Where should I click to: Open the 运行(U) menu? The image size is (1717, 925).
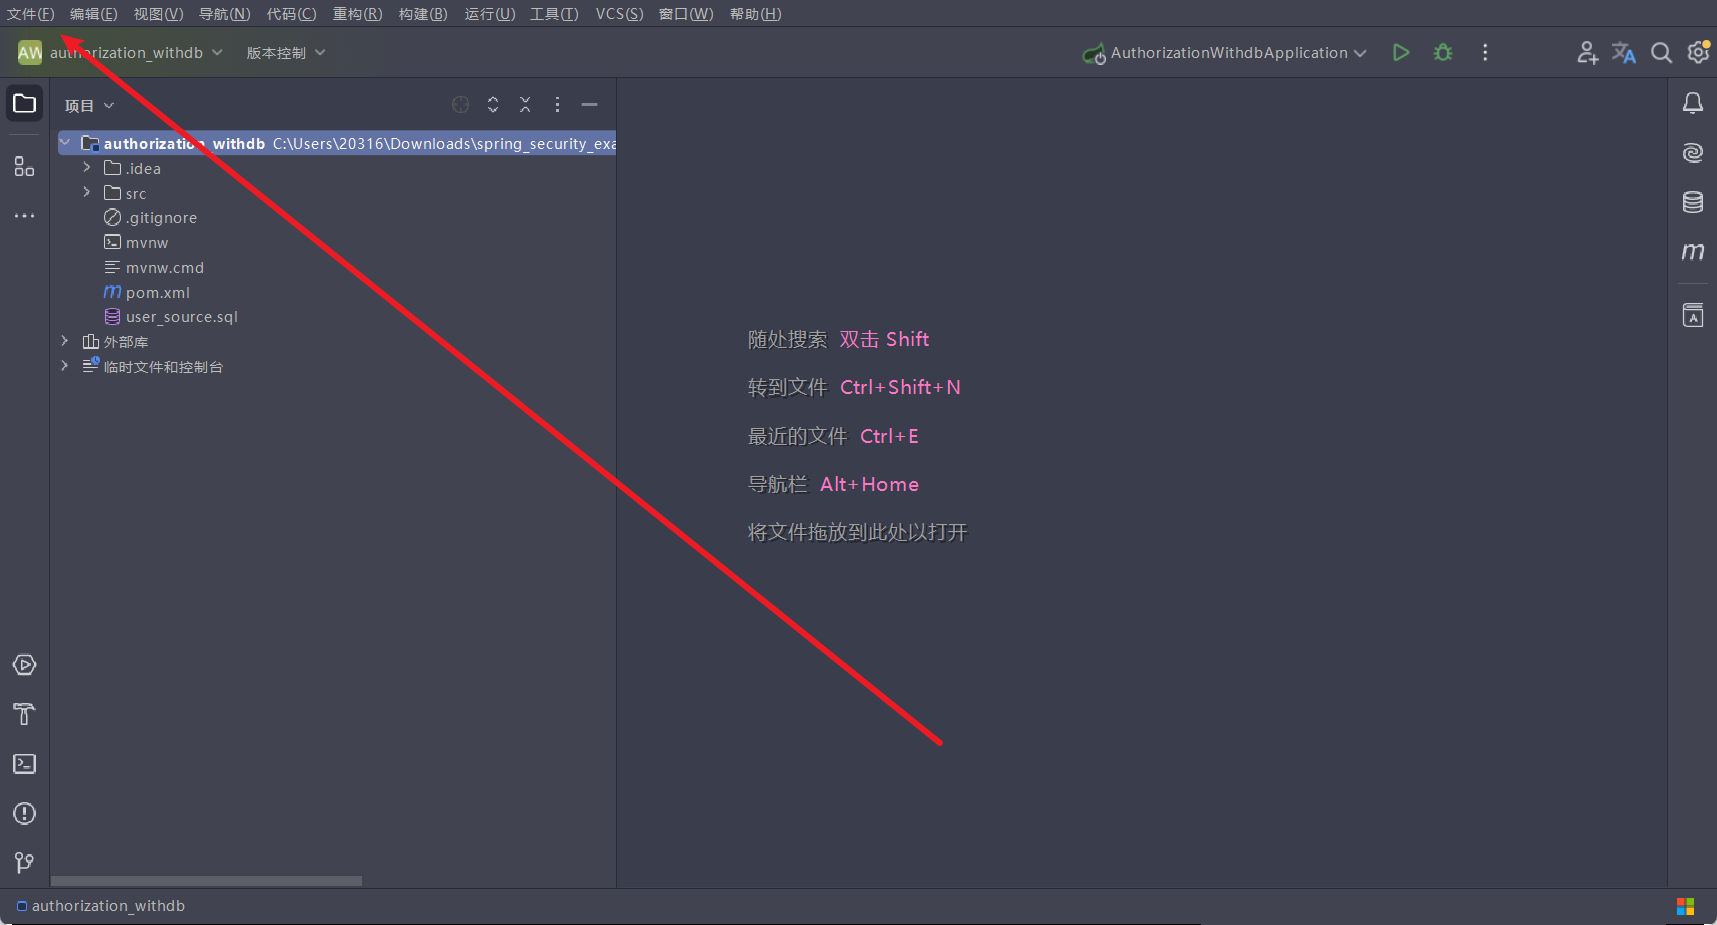coord(489,13)
